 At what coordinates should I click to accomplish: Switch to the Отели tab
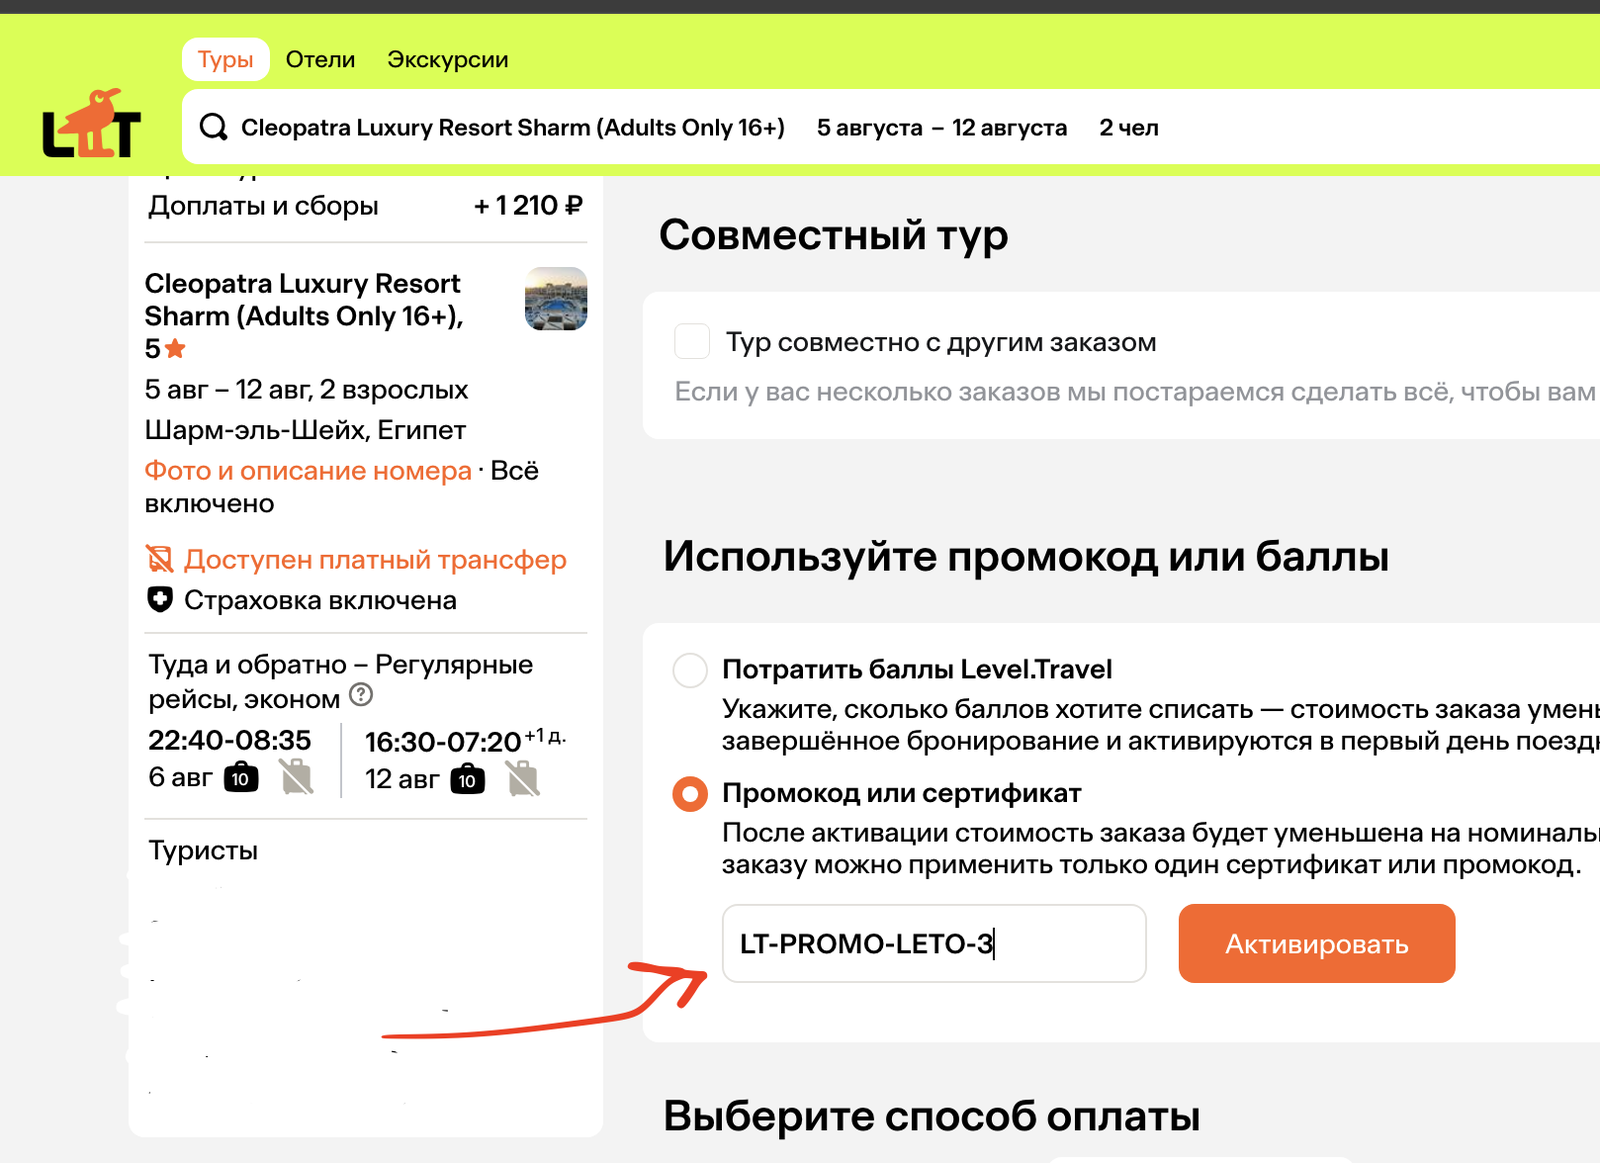click(x=320, y=60)
